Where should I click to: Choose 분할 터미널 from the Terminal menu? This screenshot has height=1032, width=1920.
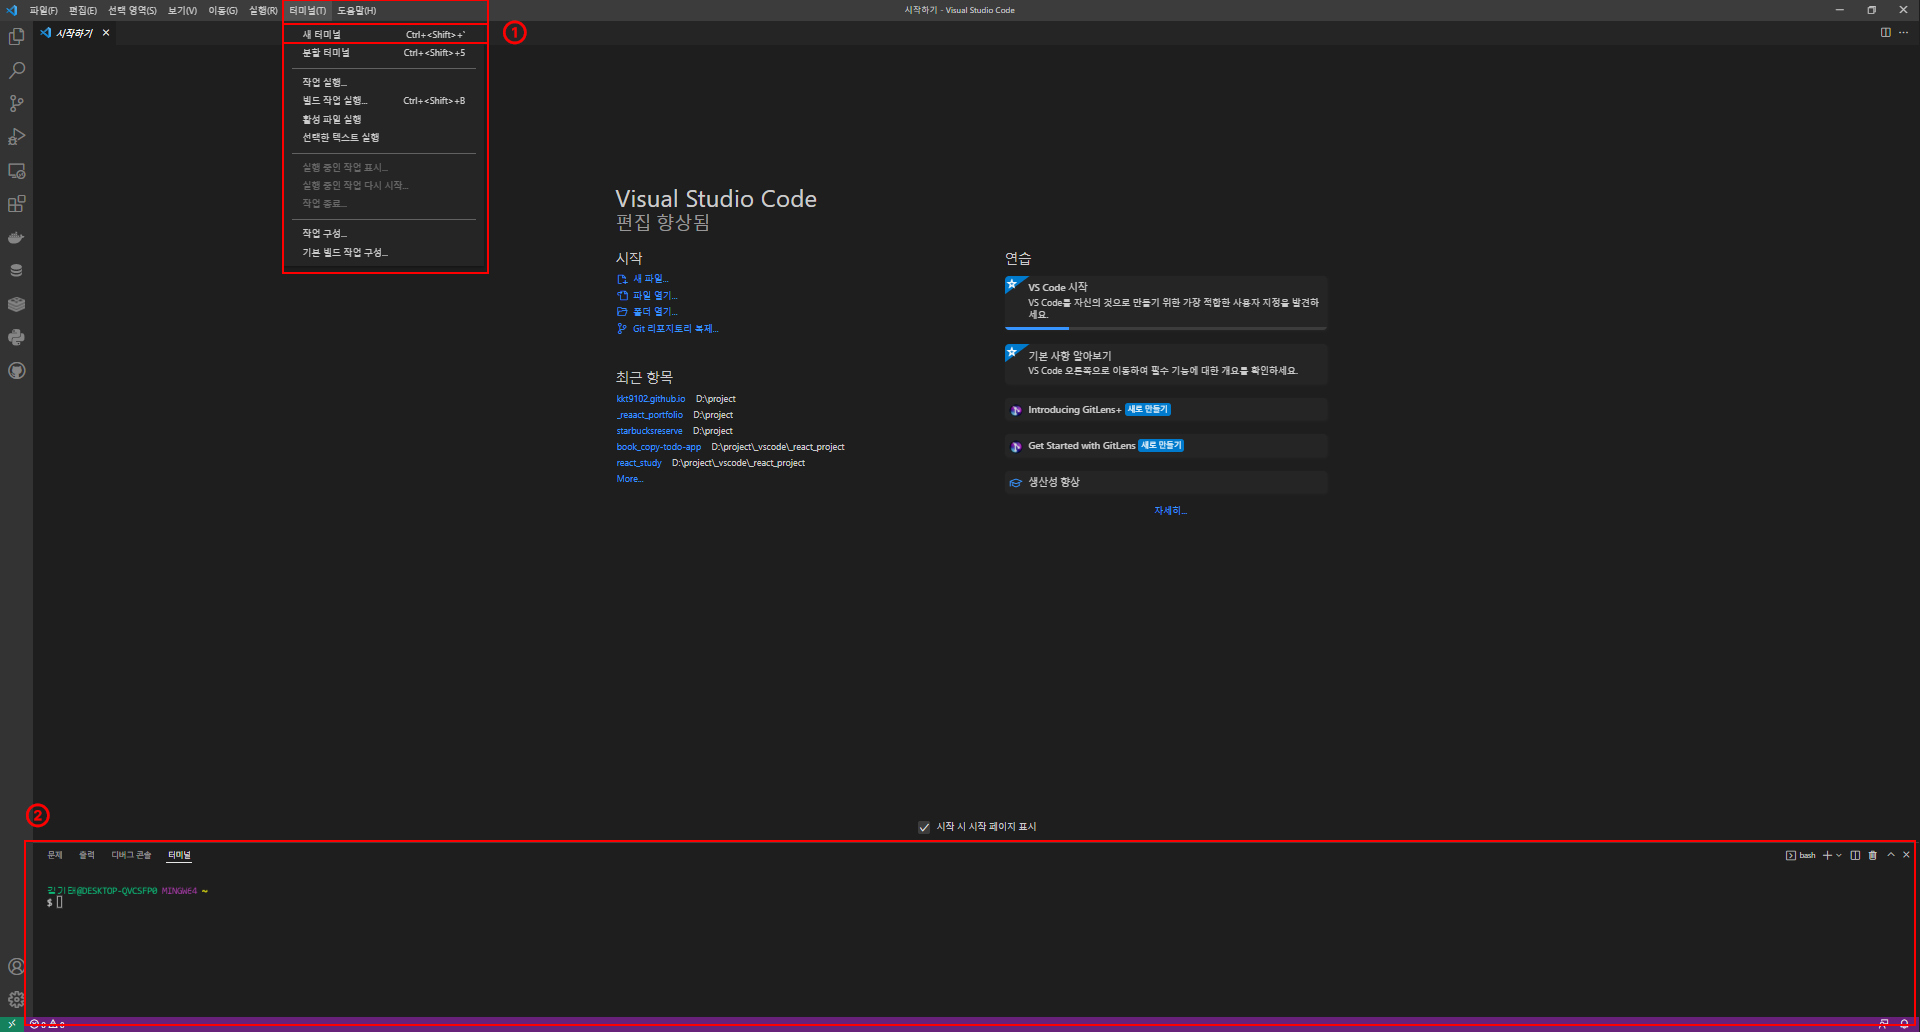[384, 53]
